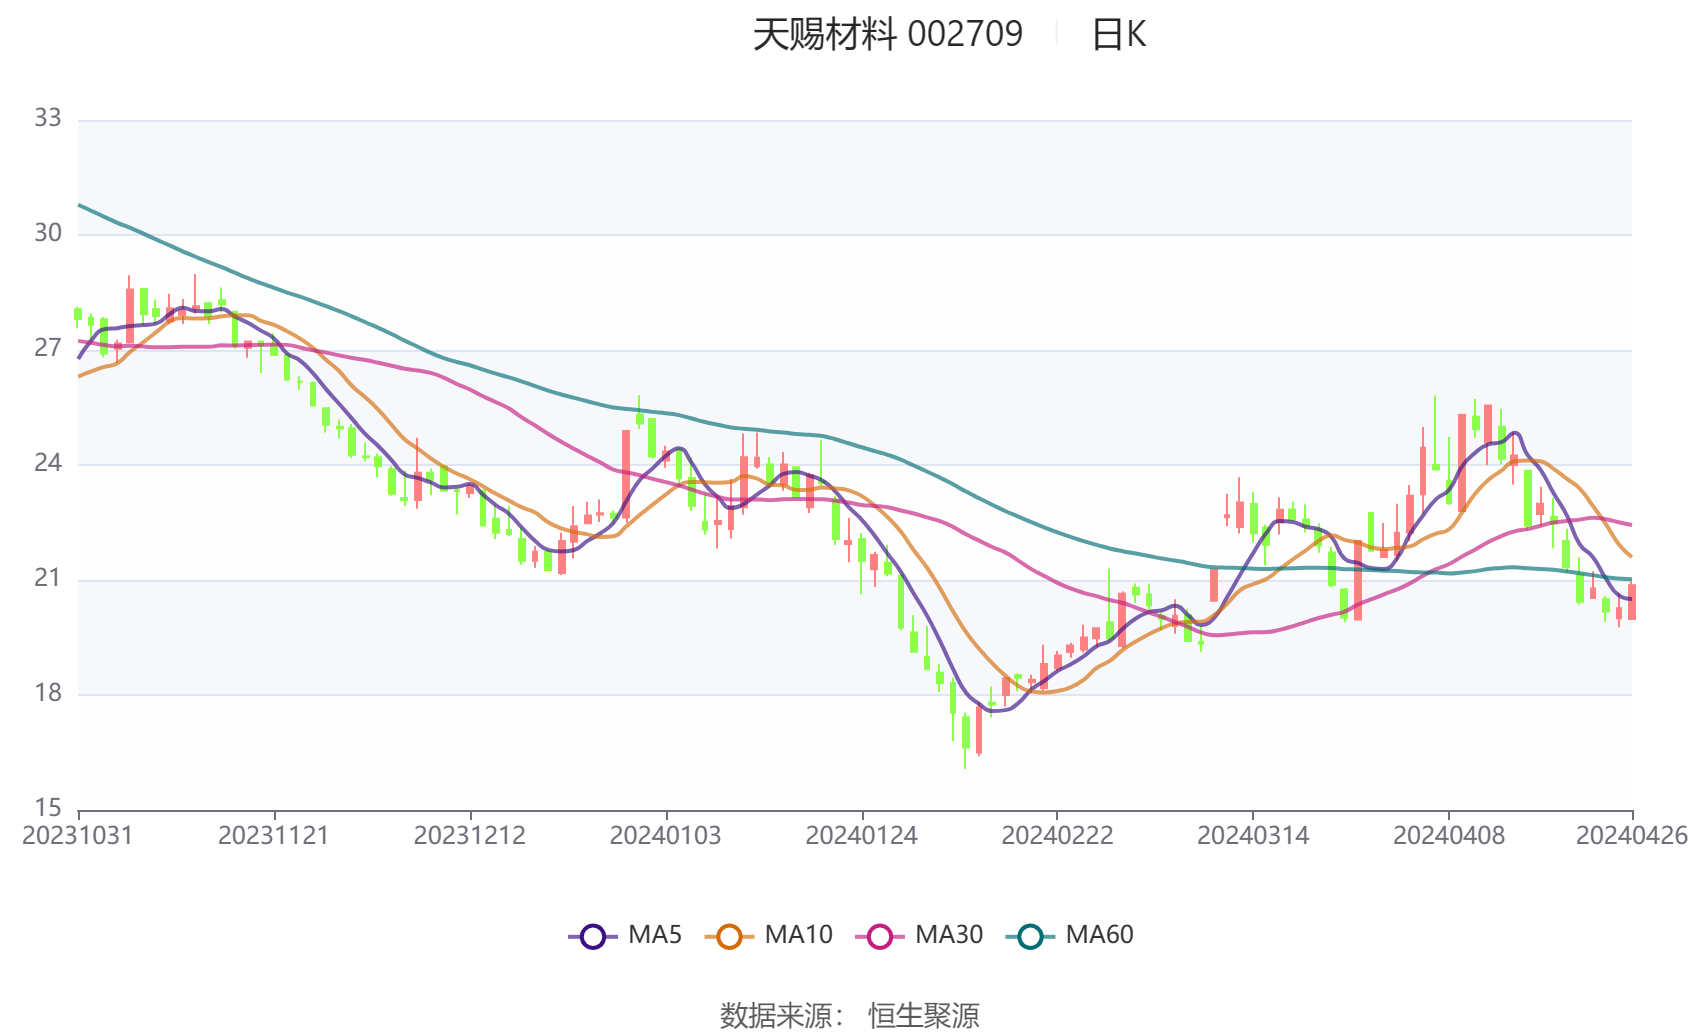Hide the MA10 series via its label
This screenshot has width=1700, height=1034.
pyautogui.click(x=798, y=935)
